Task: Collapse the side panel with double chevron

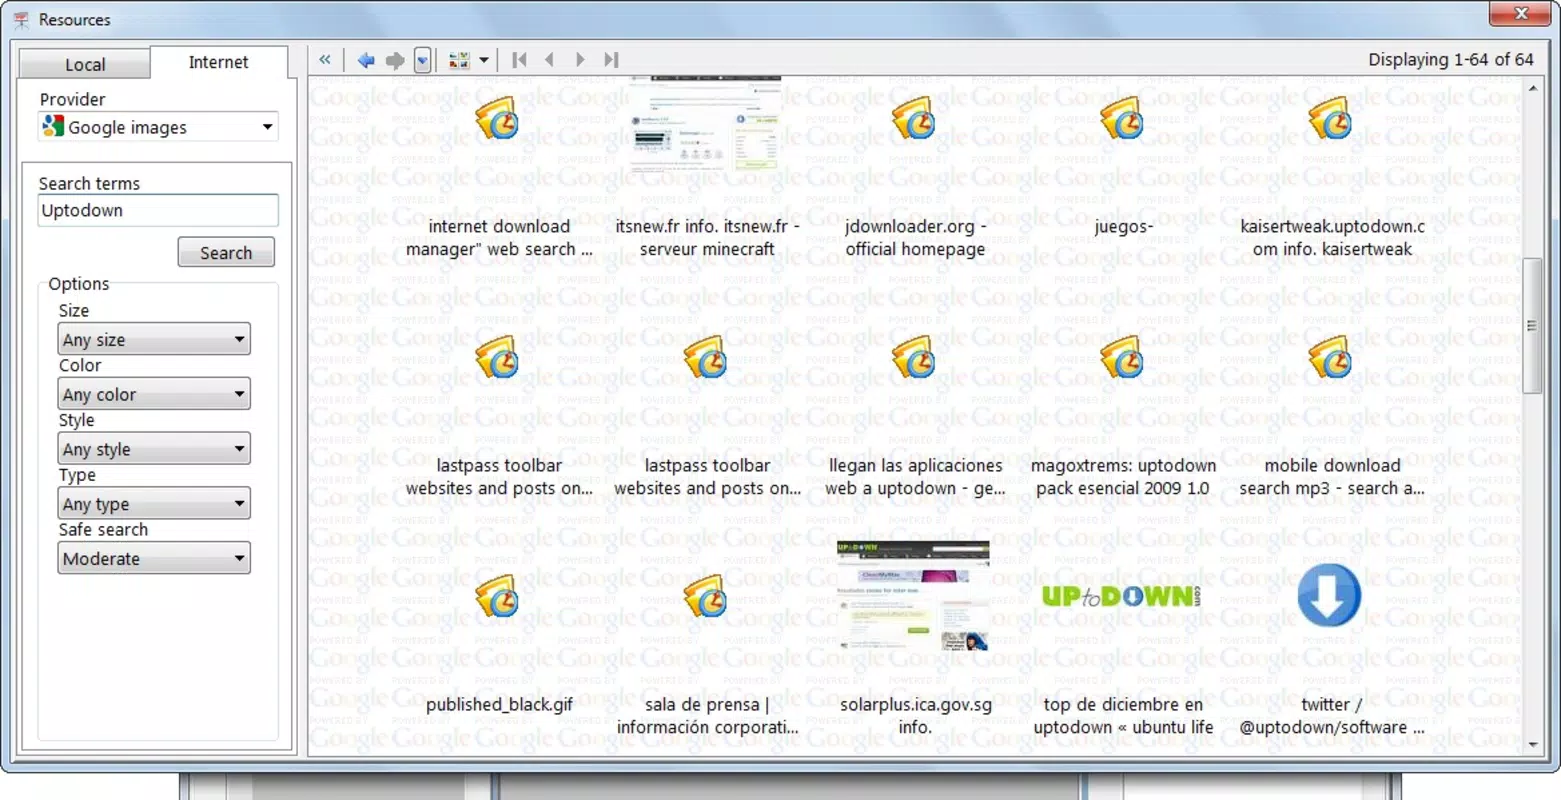Action: pyautogui.click(x=325, y=60)
